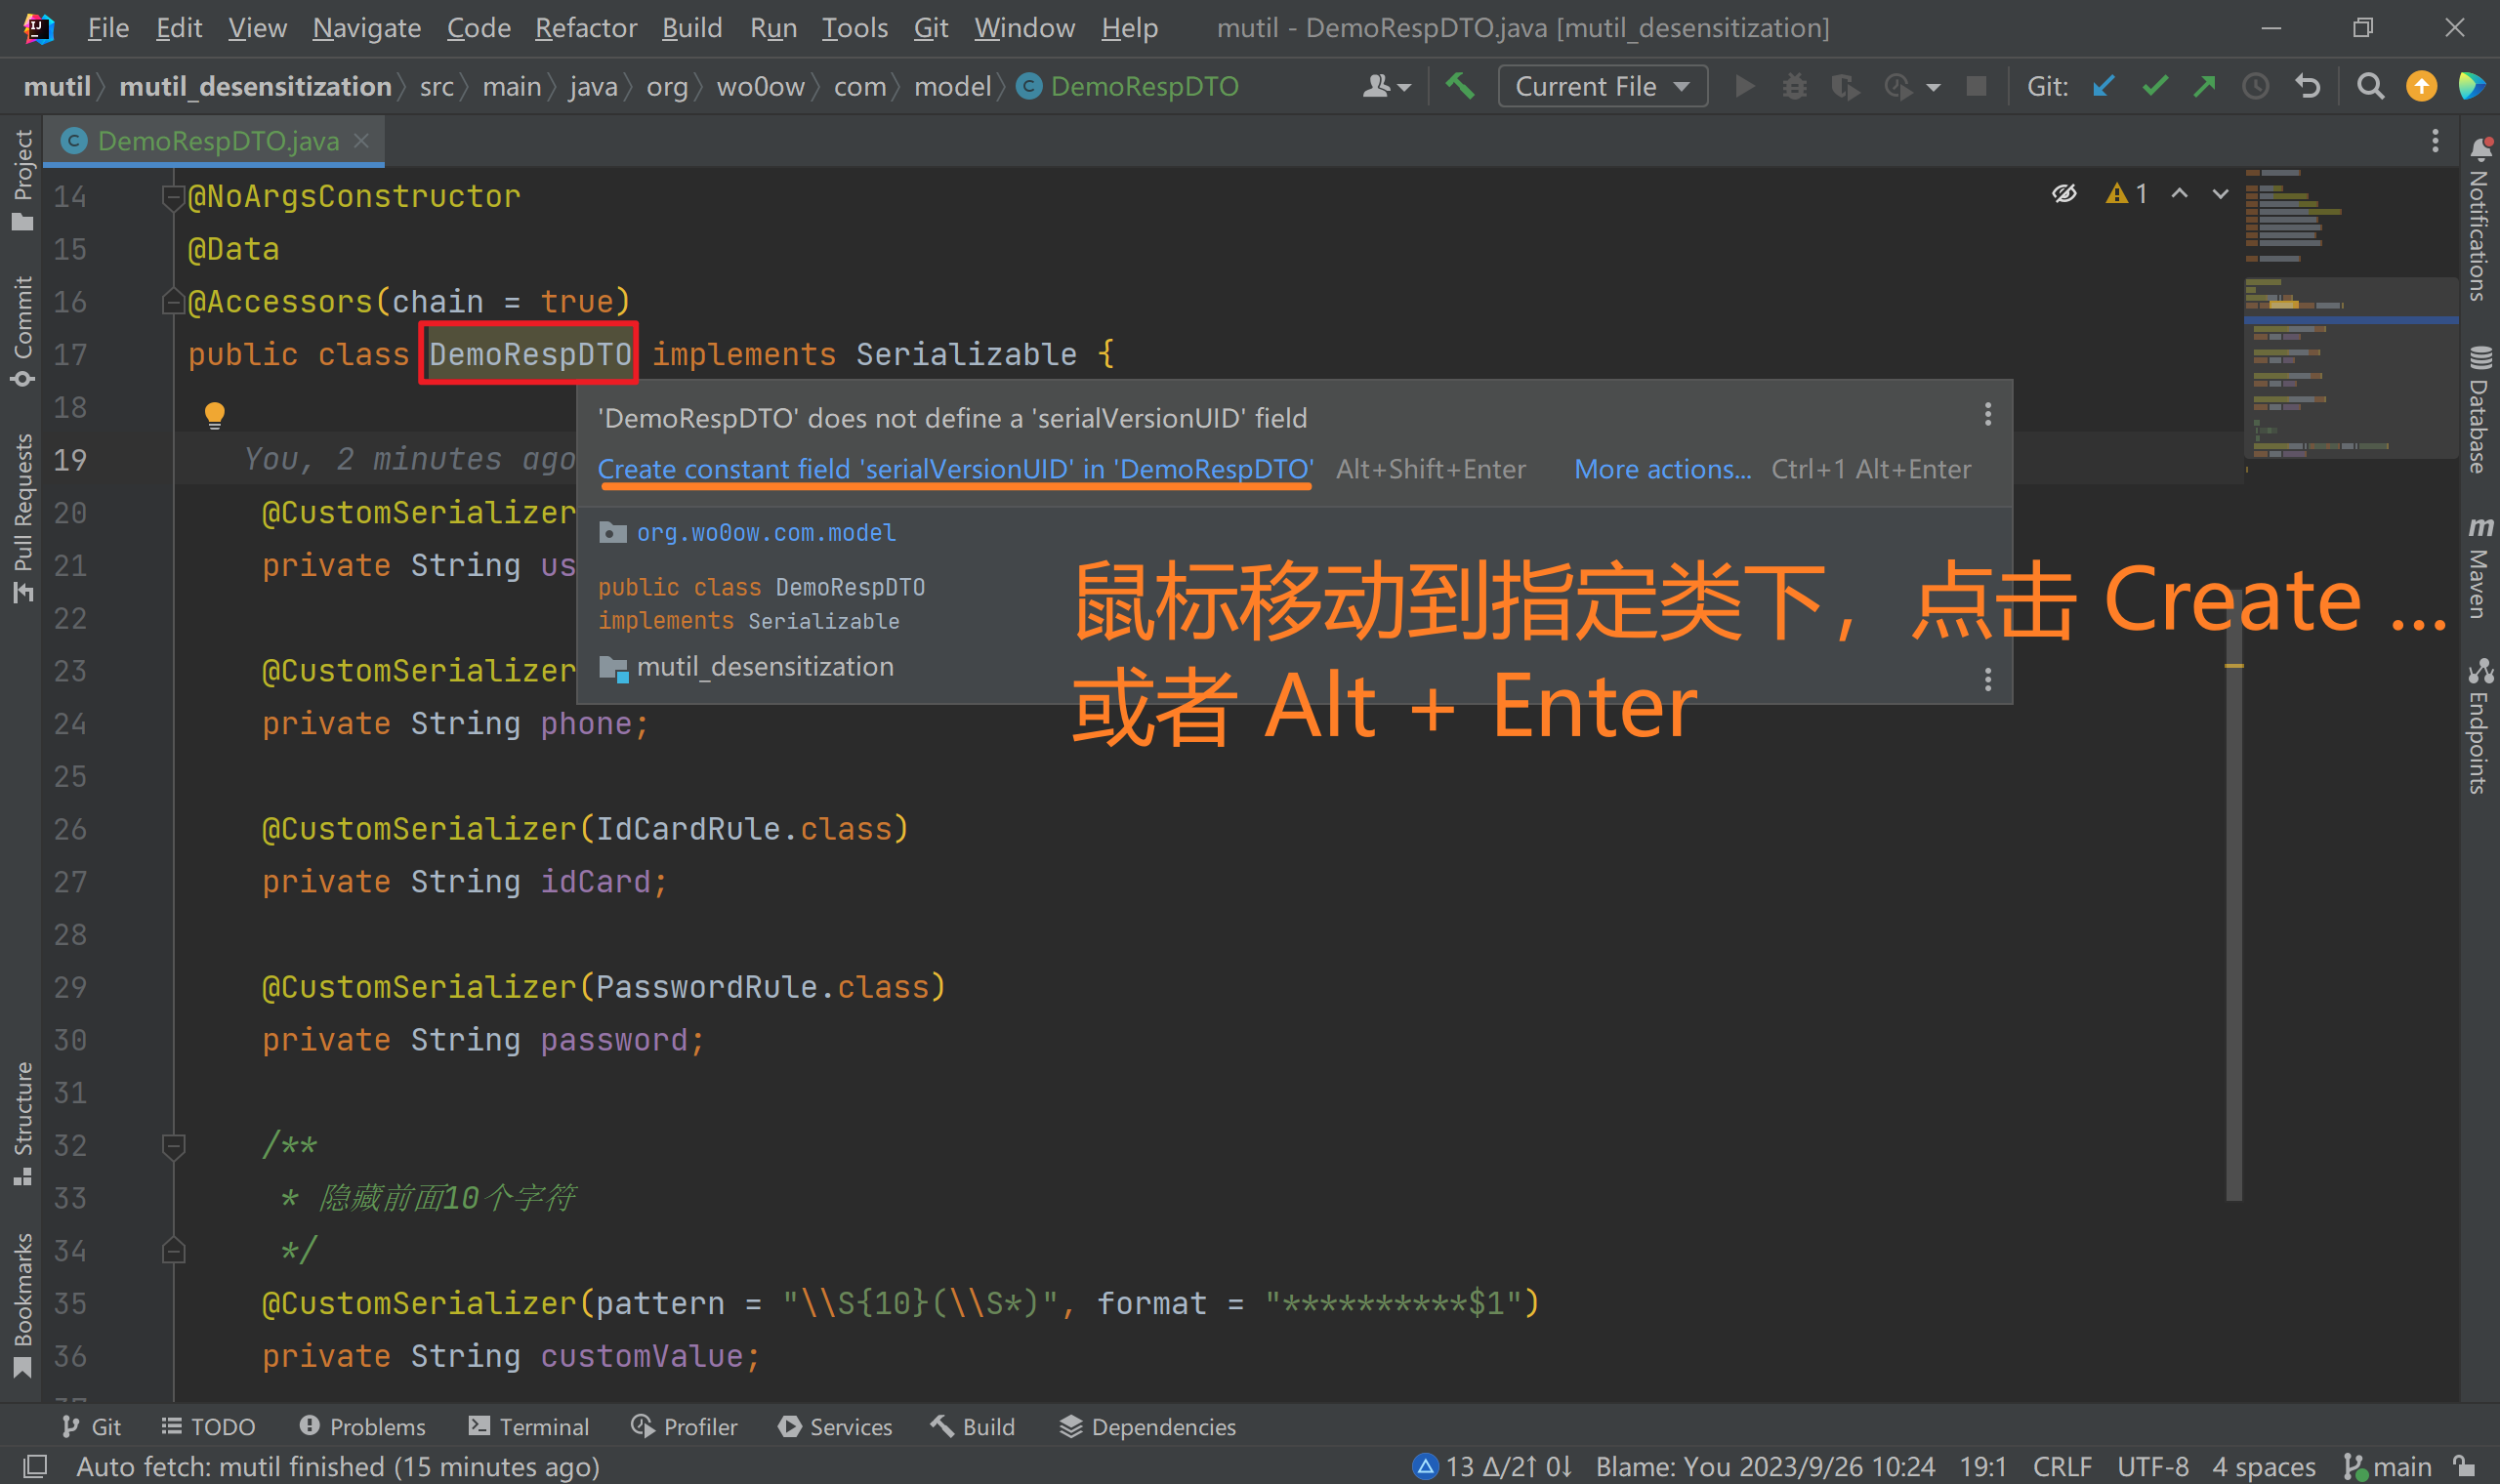Toggle inspection highlighting eye icon
The width and height of the screenshot is (2500, 1484).
click(x=2064, y=193)
